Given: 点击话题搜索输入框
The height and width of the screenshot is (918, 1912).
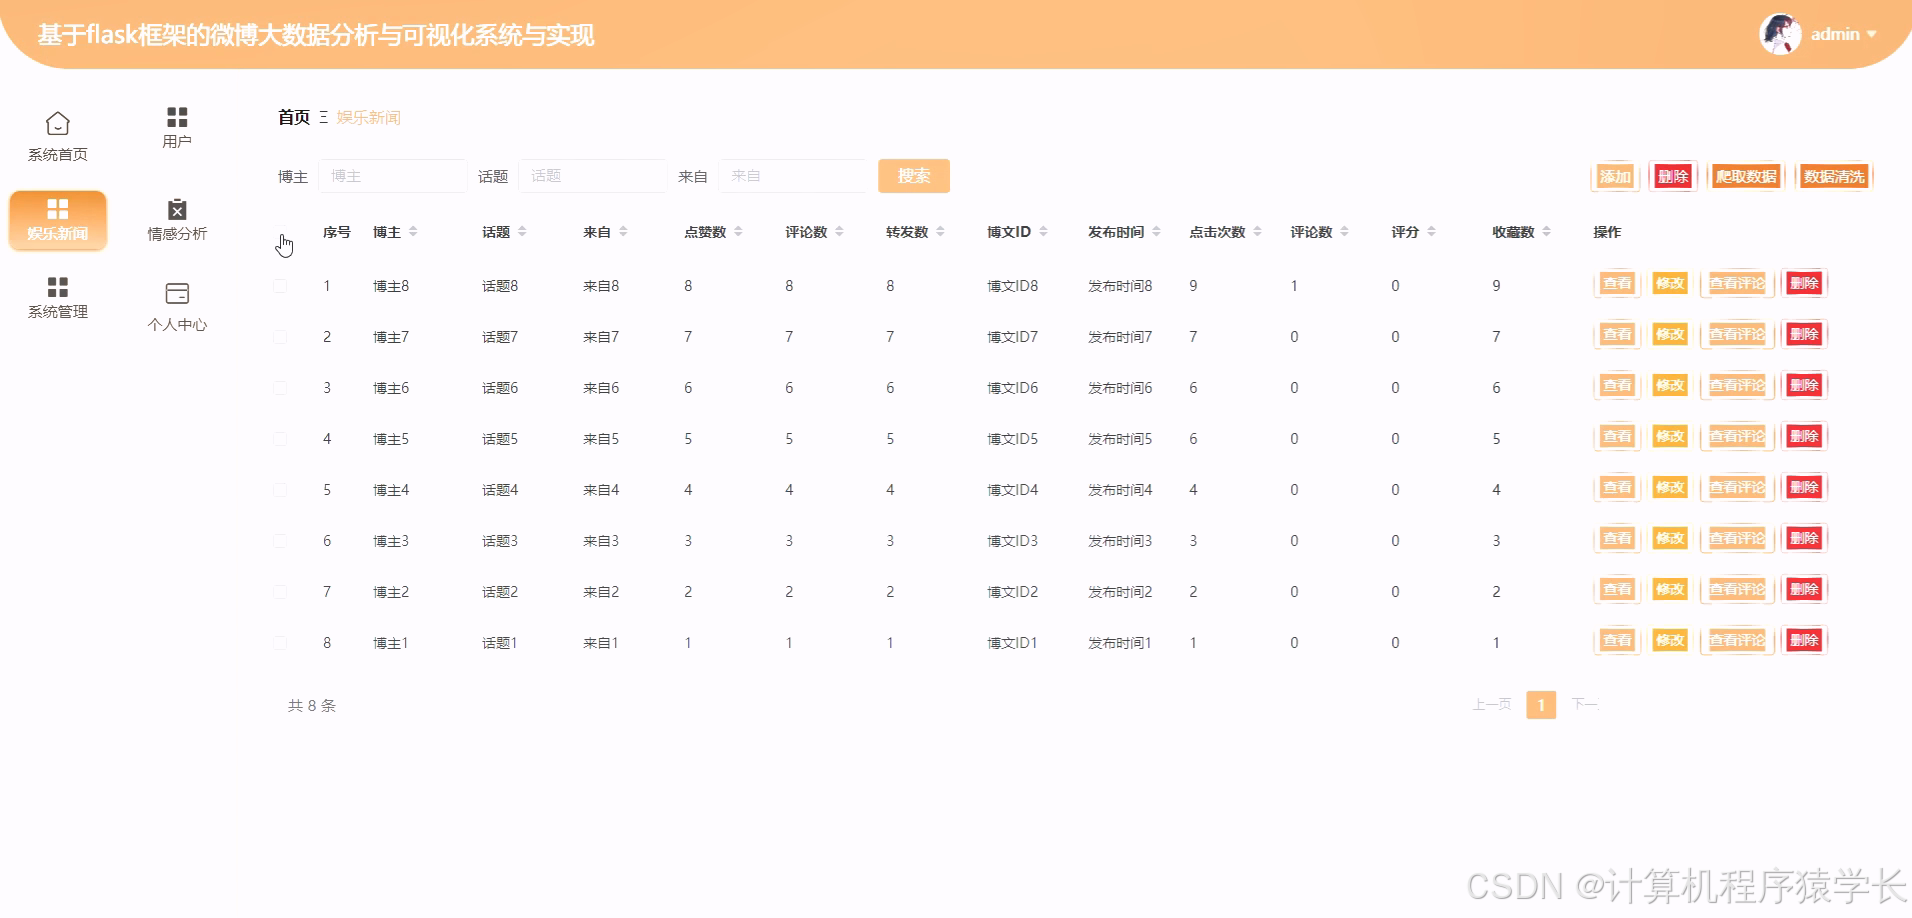Looking at the screenshot, I should (593, 175).
